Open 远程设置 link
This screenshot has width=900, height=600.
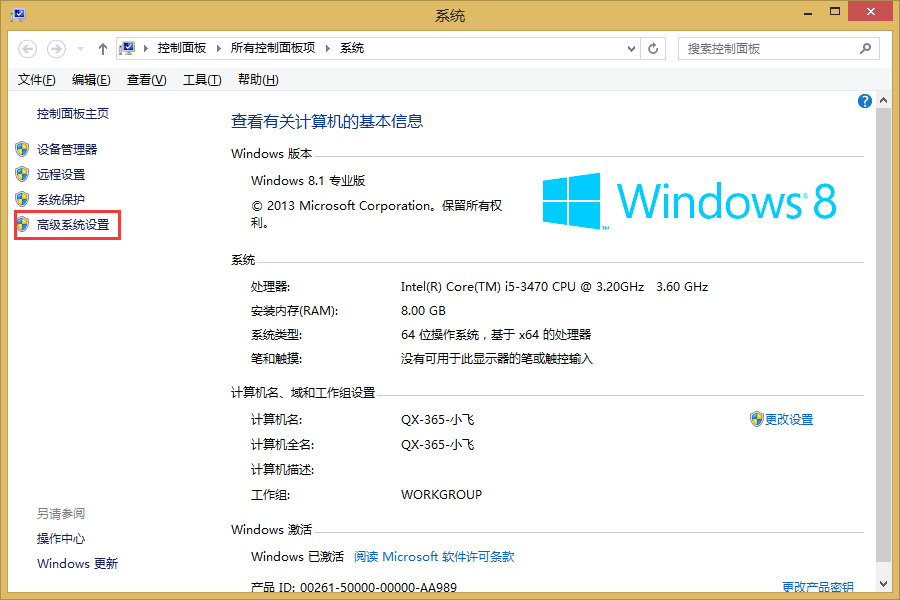point(61,175)
